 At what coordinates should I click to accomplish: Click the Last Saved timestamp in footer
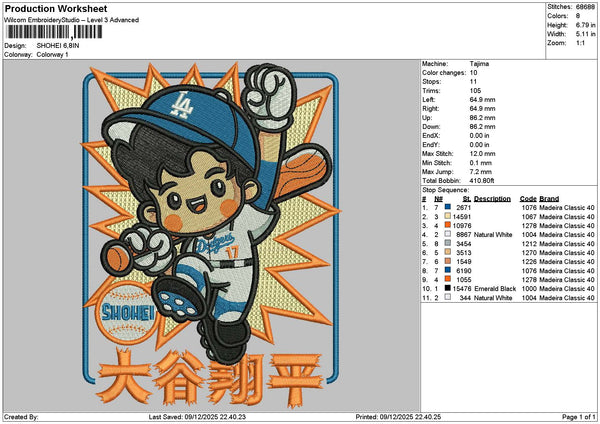pos(197,417)
